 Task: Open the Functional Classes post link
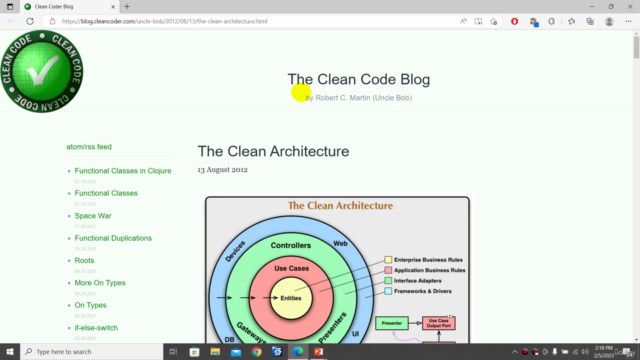(106, 193)
